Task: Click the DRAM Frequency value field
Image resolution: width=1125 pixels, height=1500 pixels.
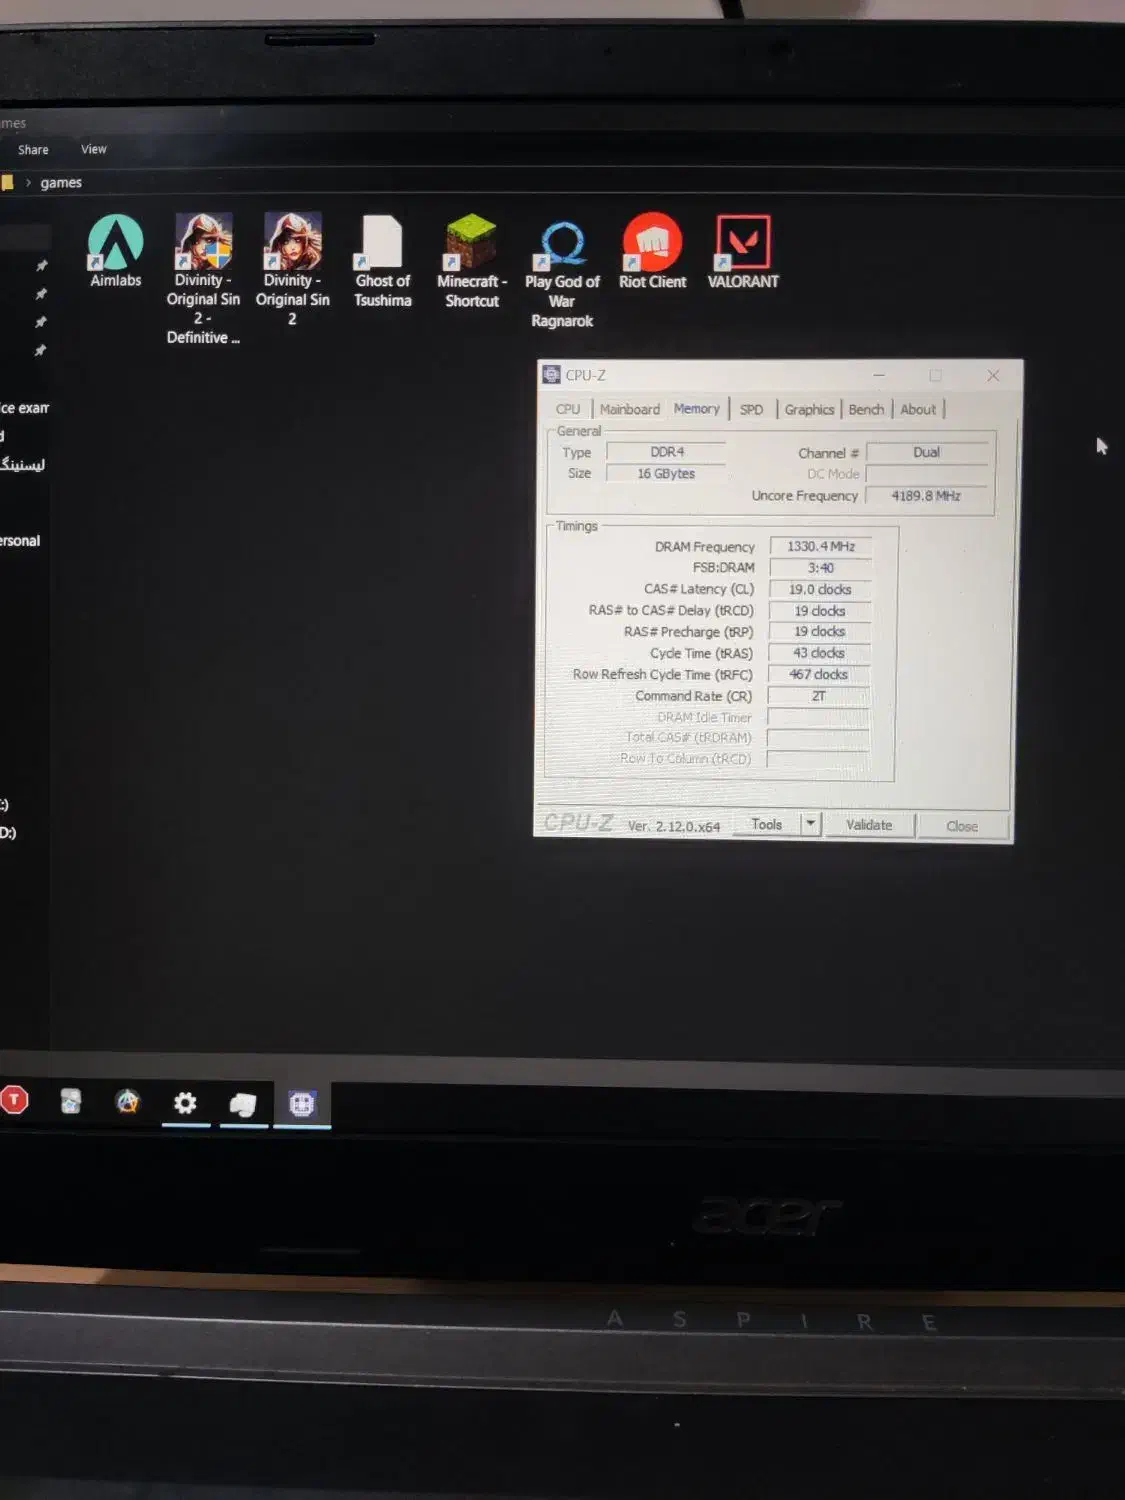Action: tap(820, 546)
